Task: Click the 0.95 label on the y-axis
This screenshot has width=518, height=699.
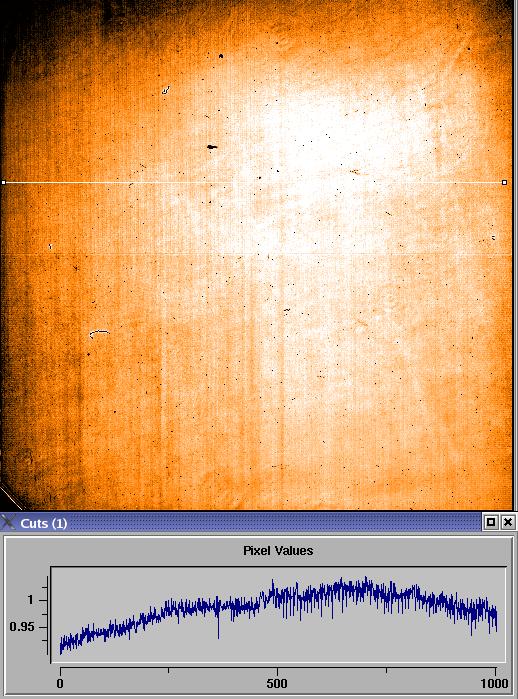Action: coord(22,627)
